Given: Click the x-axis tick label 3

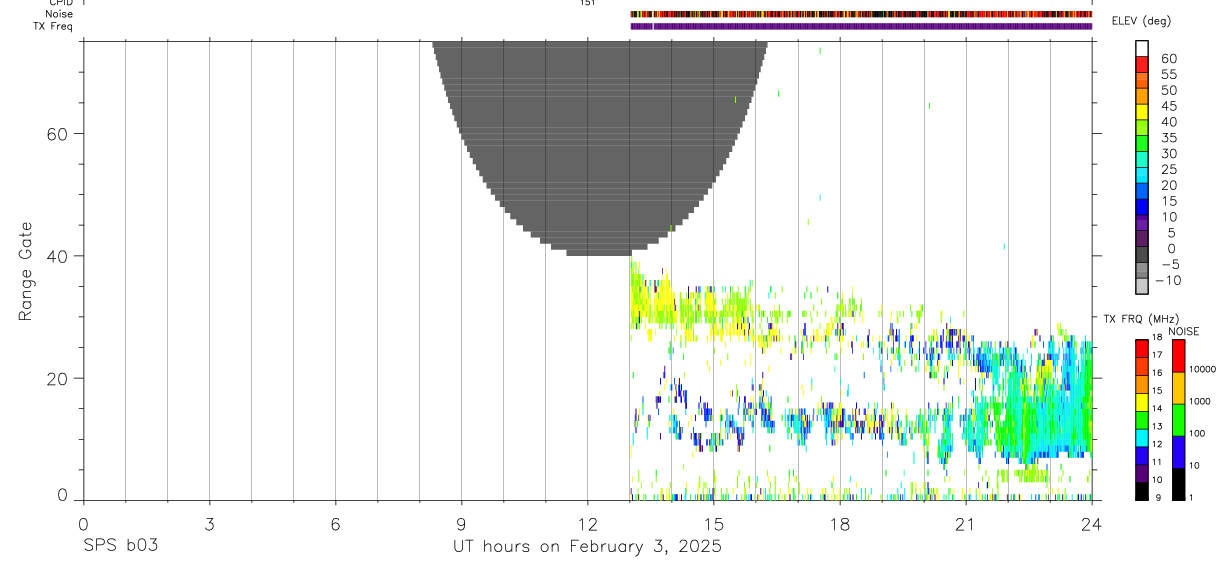Looking at the screenshot, I should point(209,524).
